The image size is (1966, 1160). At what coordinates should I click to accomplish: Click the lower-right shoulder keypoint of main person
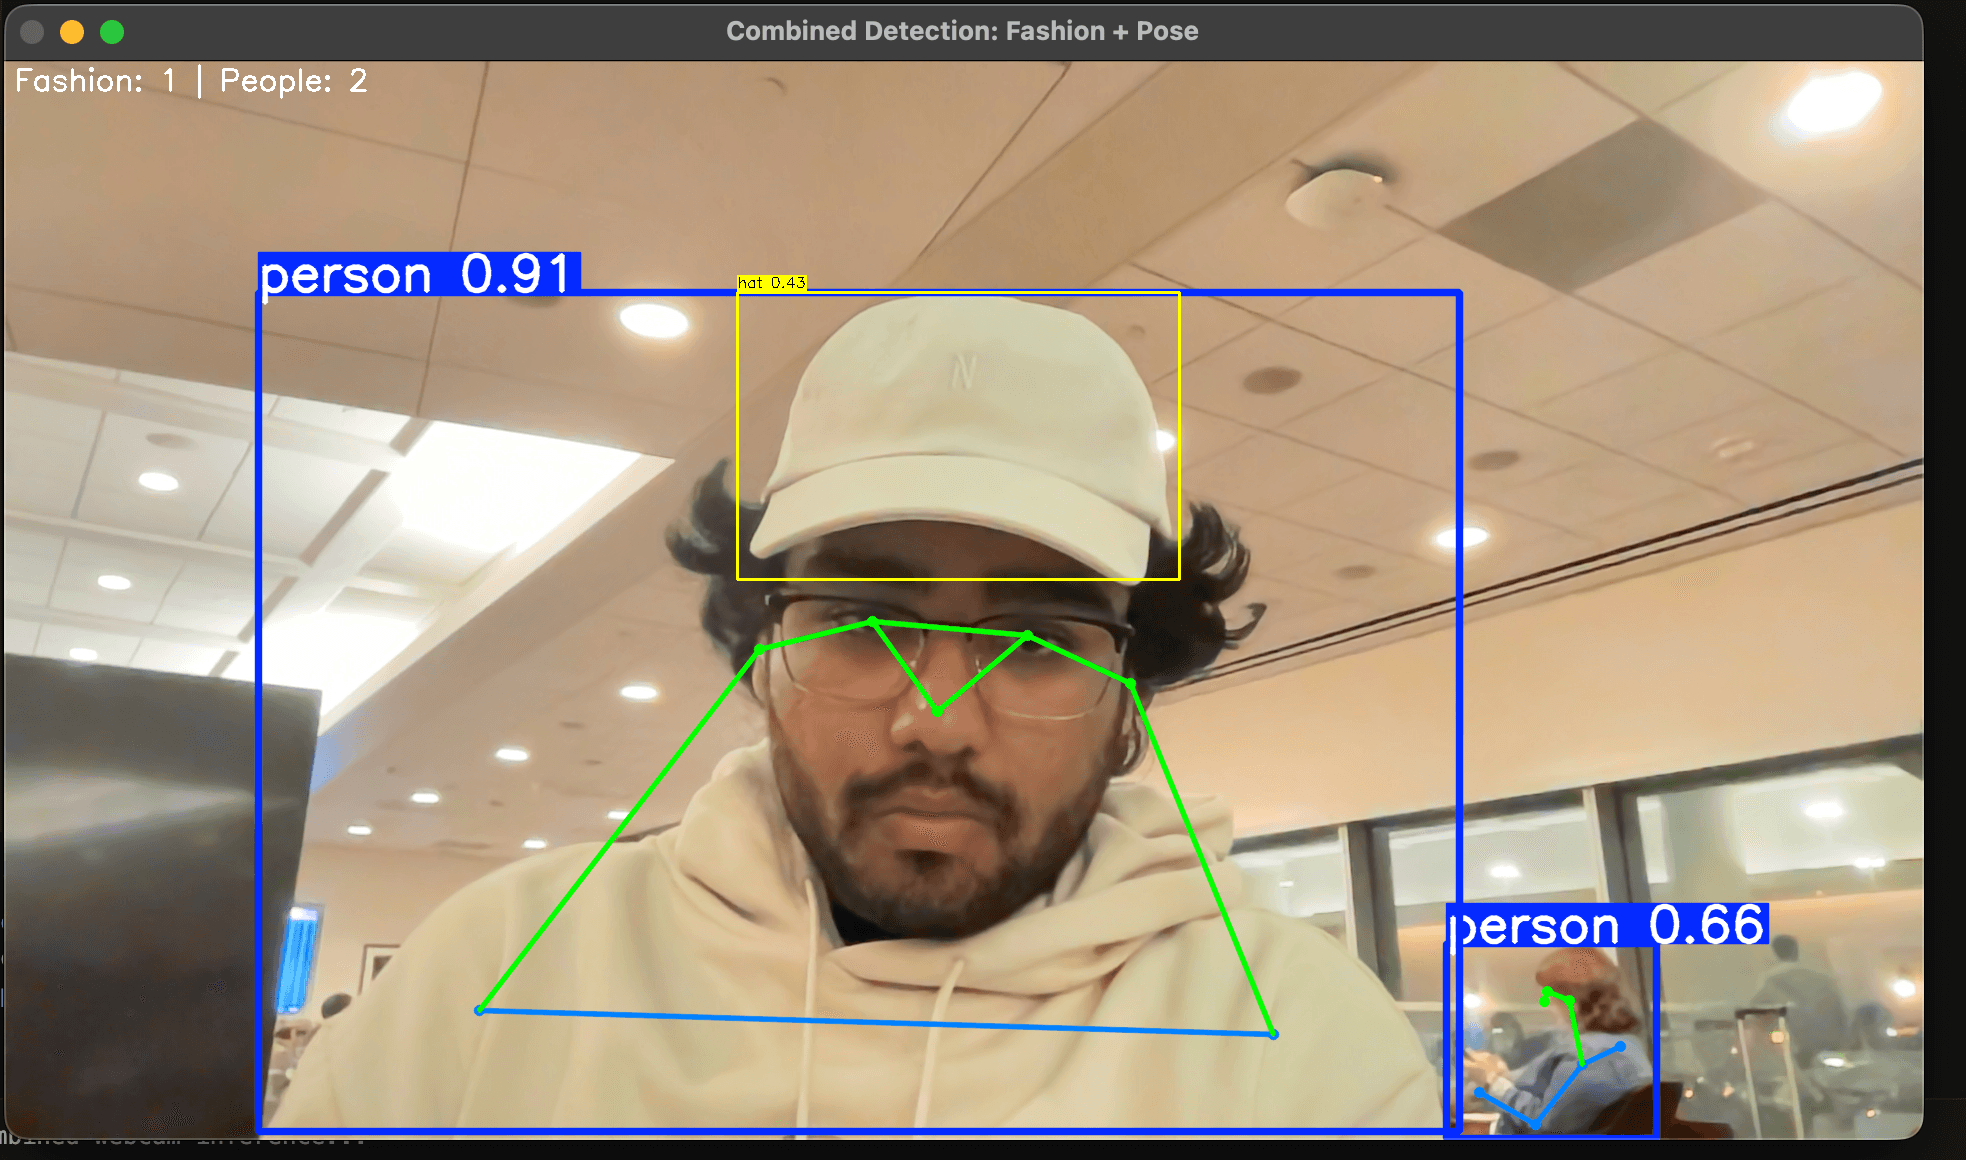tap(1273, 1034)
